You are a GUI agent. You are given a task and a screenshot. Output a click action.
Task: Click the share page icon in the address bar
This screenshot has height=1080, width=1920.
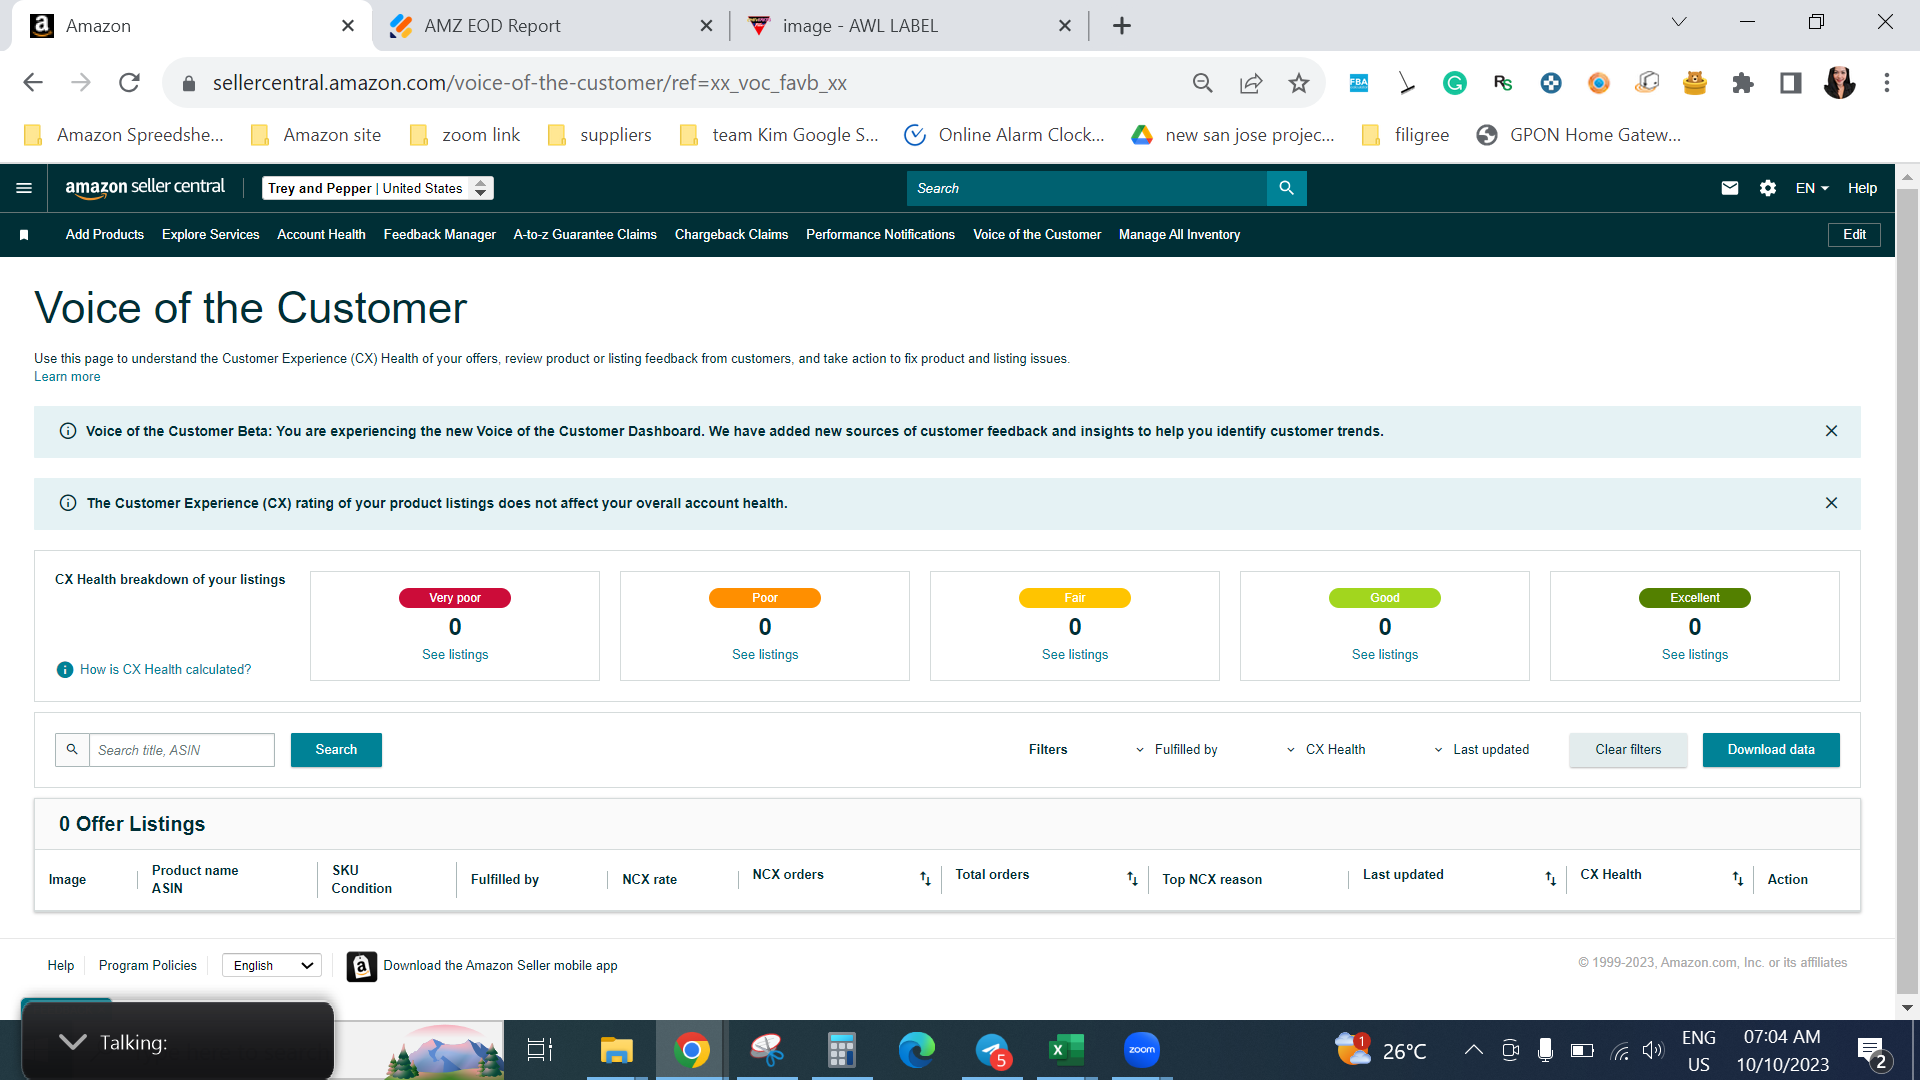pos(1250,83)
